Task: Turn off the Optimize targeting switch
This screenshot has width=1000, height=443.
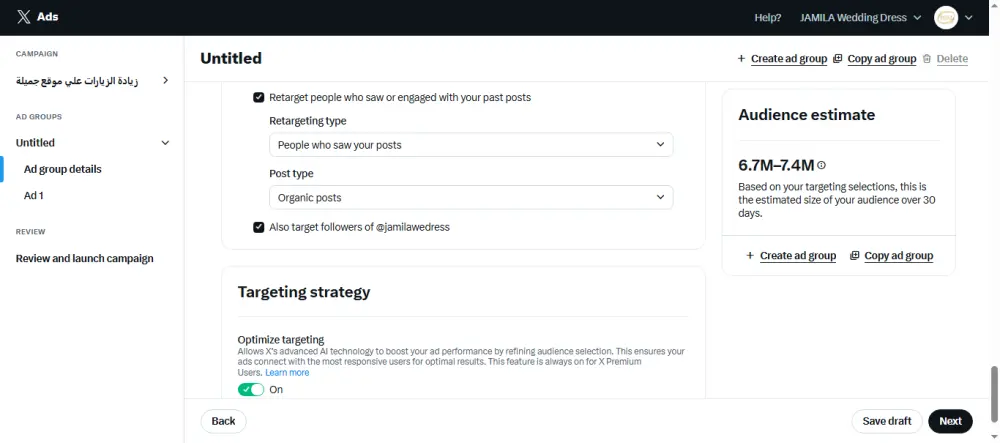Action: [x=251, y=390]
